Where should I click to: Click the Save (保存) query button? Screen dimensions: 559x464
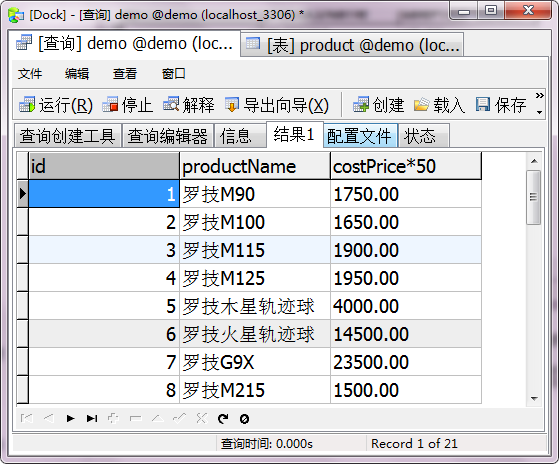click(x=501, y=105)
